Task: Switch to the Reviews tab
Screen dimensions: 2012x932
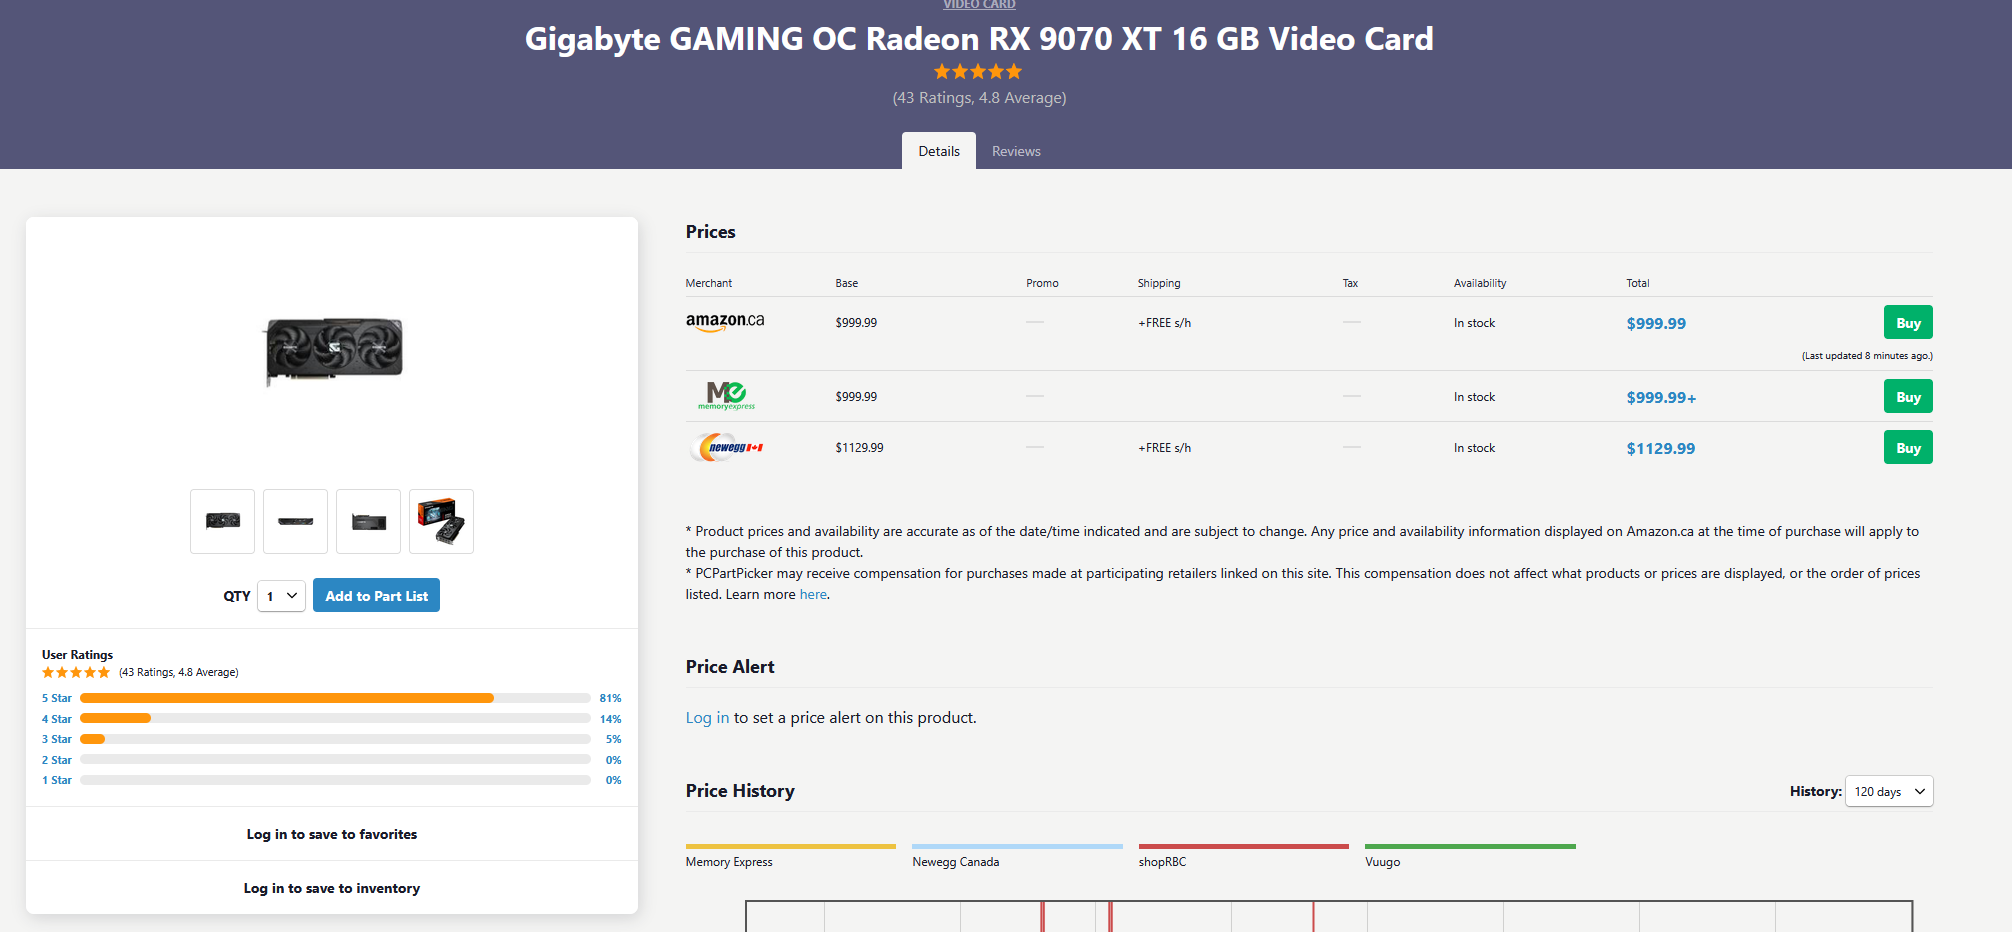Action: point(1016,151)
